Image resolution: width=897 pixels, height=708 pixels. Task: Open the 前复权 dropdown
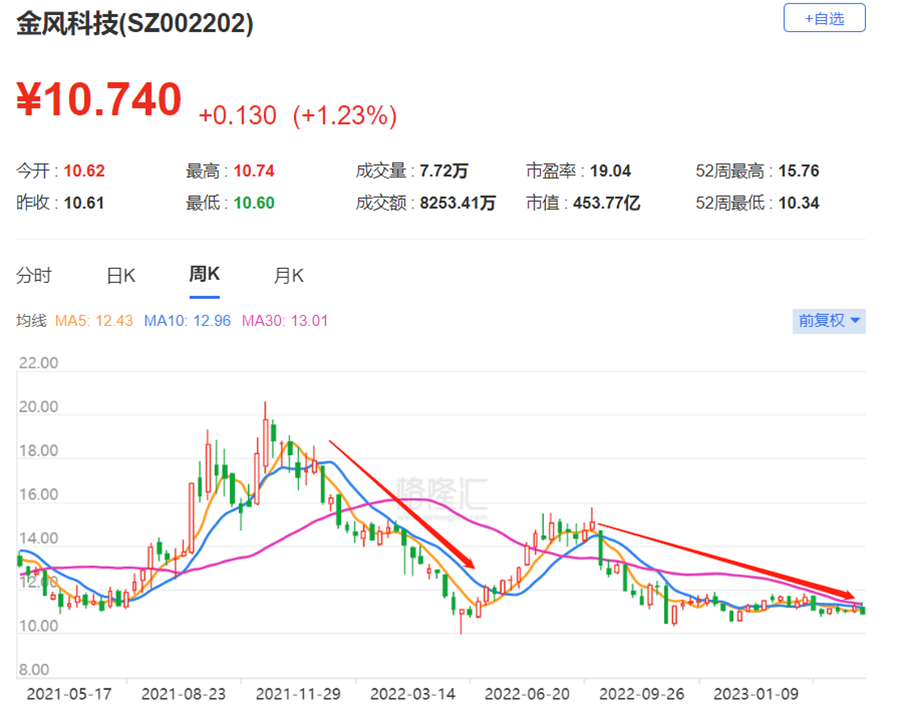click(x=829, y=321)
